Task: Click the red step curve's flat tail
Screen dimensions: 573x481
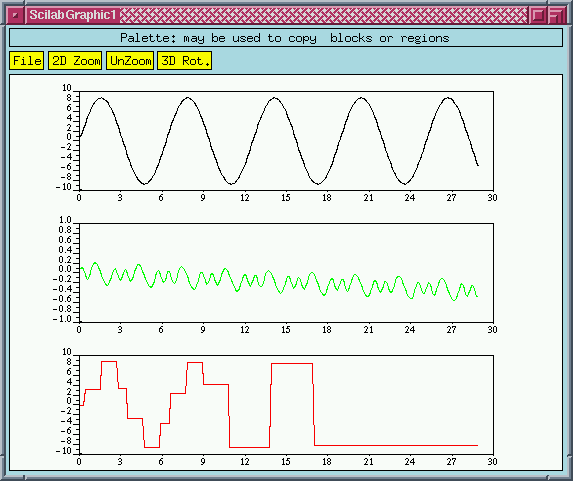Action: pos(396,445)
